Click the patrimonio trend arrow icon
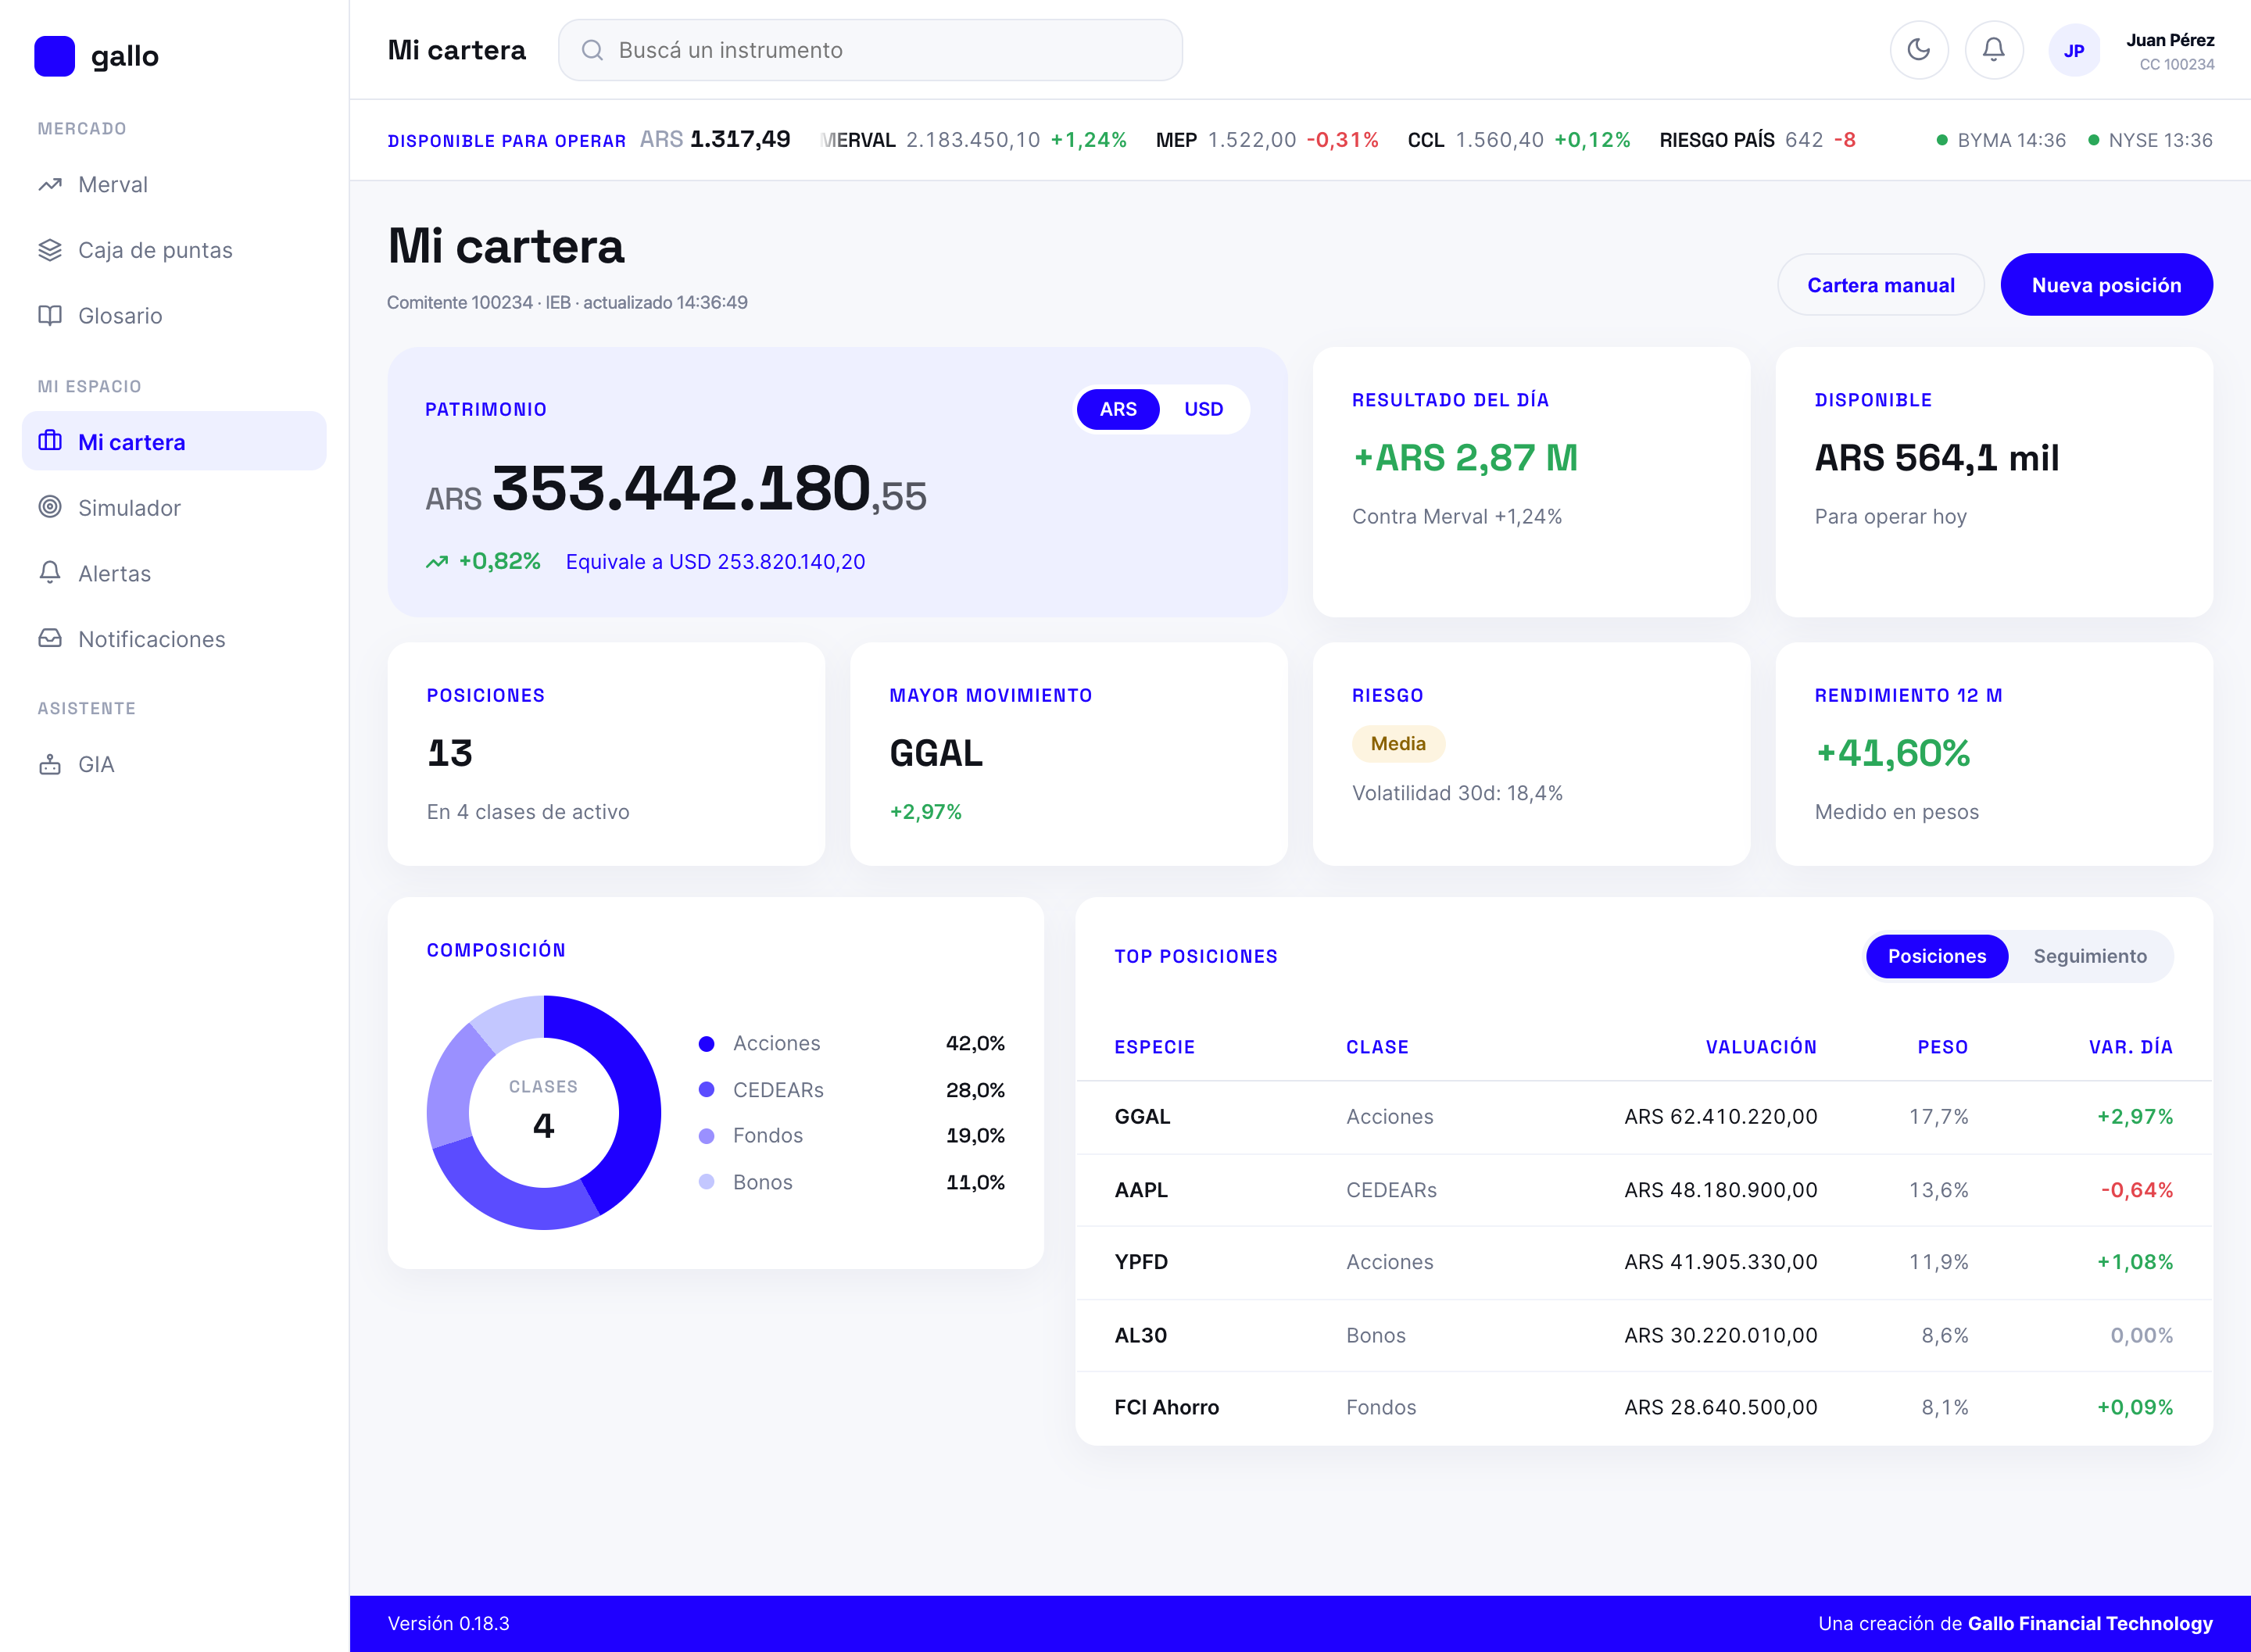 coord(437,562)
